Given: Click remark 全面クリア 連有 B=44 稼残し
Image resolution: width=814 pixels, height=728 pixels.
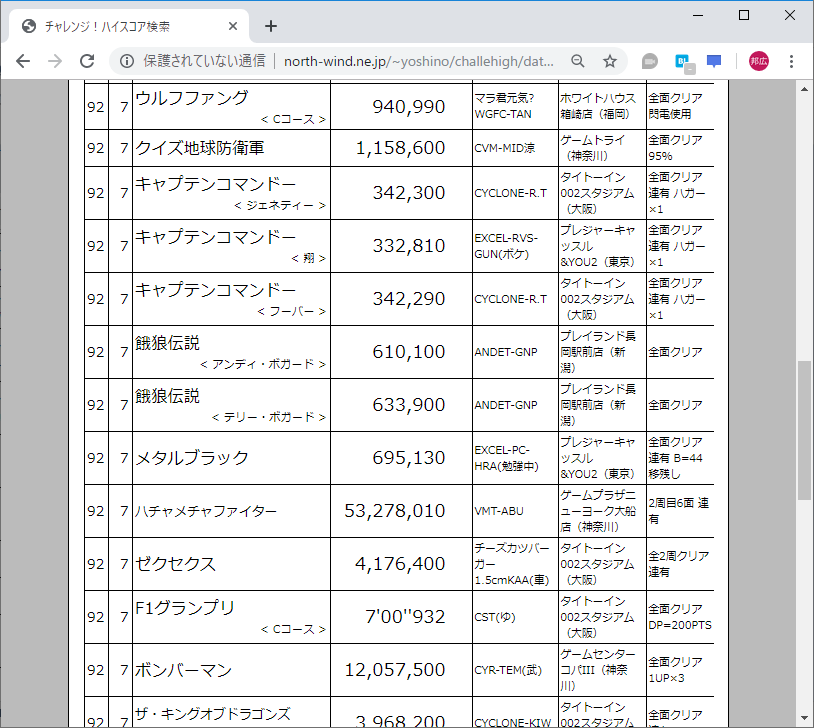Looking at the screenshot, I should click(x=675, y=458).
